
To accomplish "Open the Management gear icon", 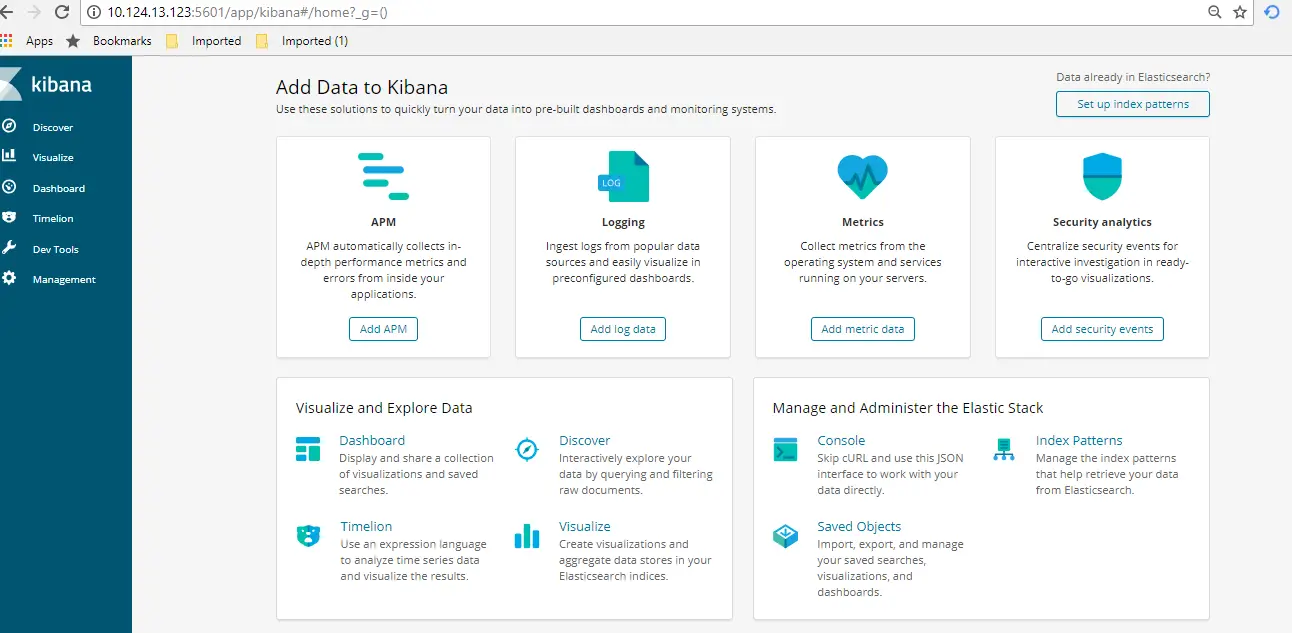I will pyautogui.click(x=9, y=278).
